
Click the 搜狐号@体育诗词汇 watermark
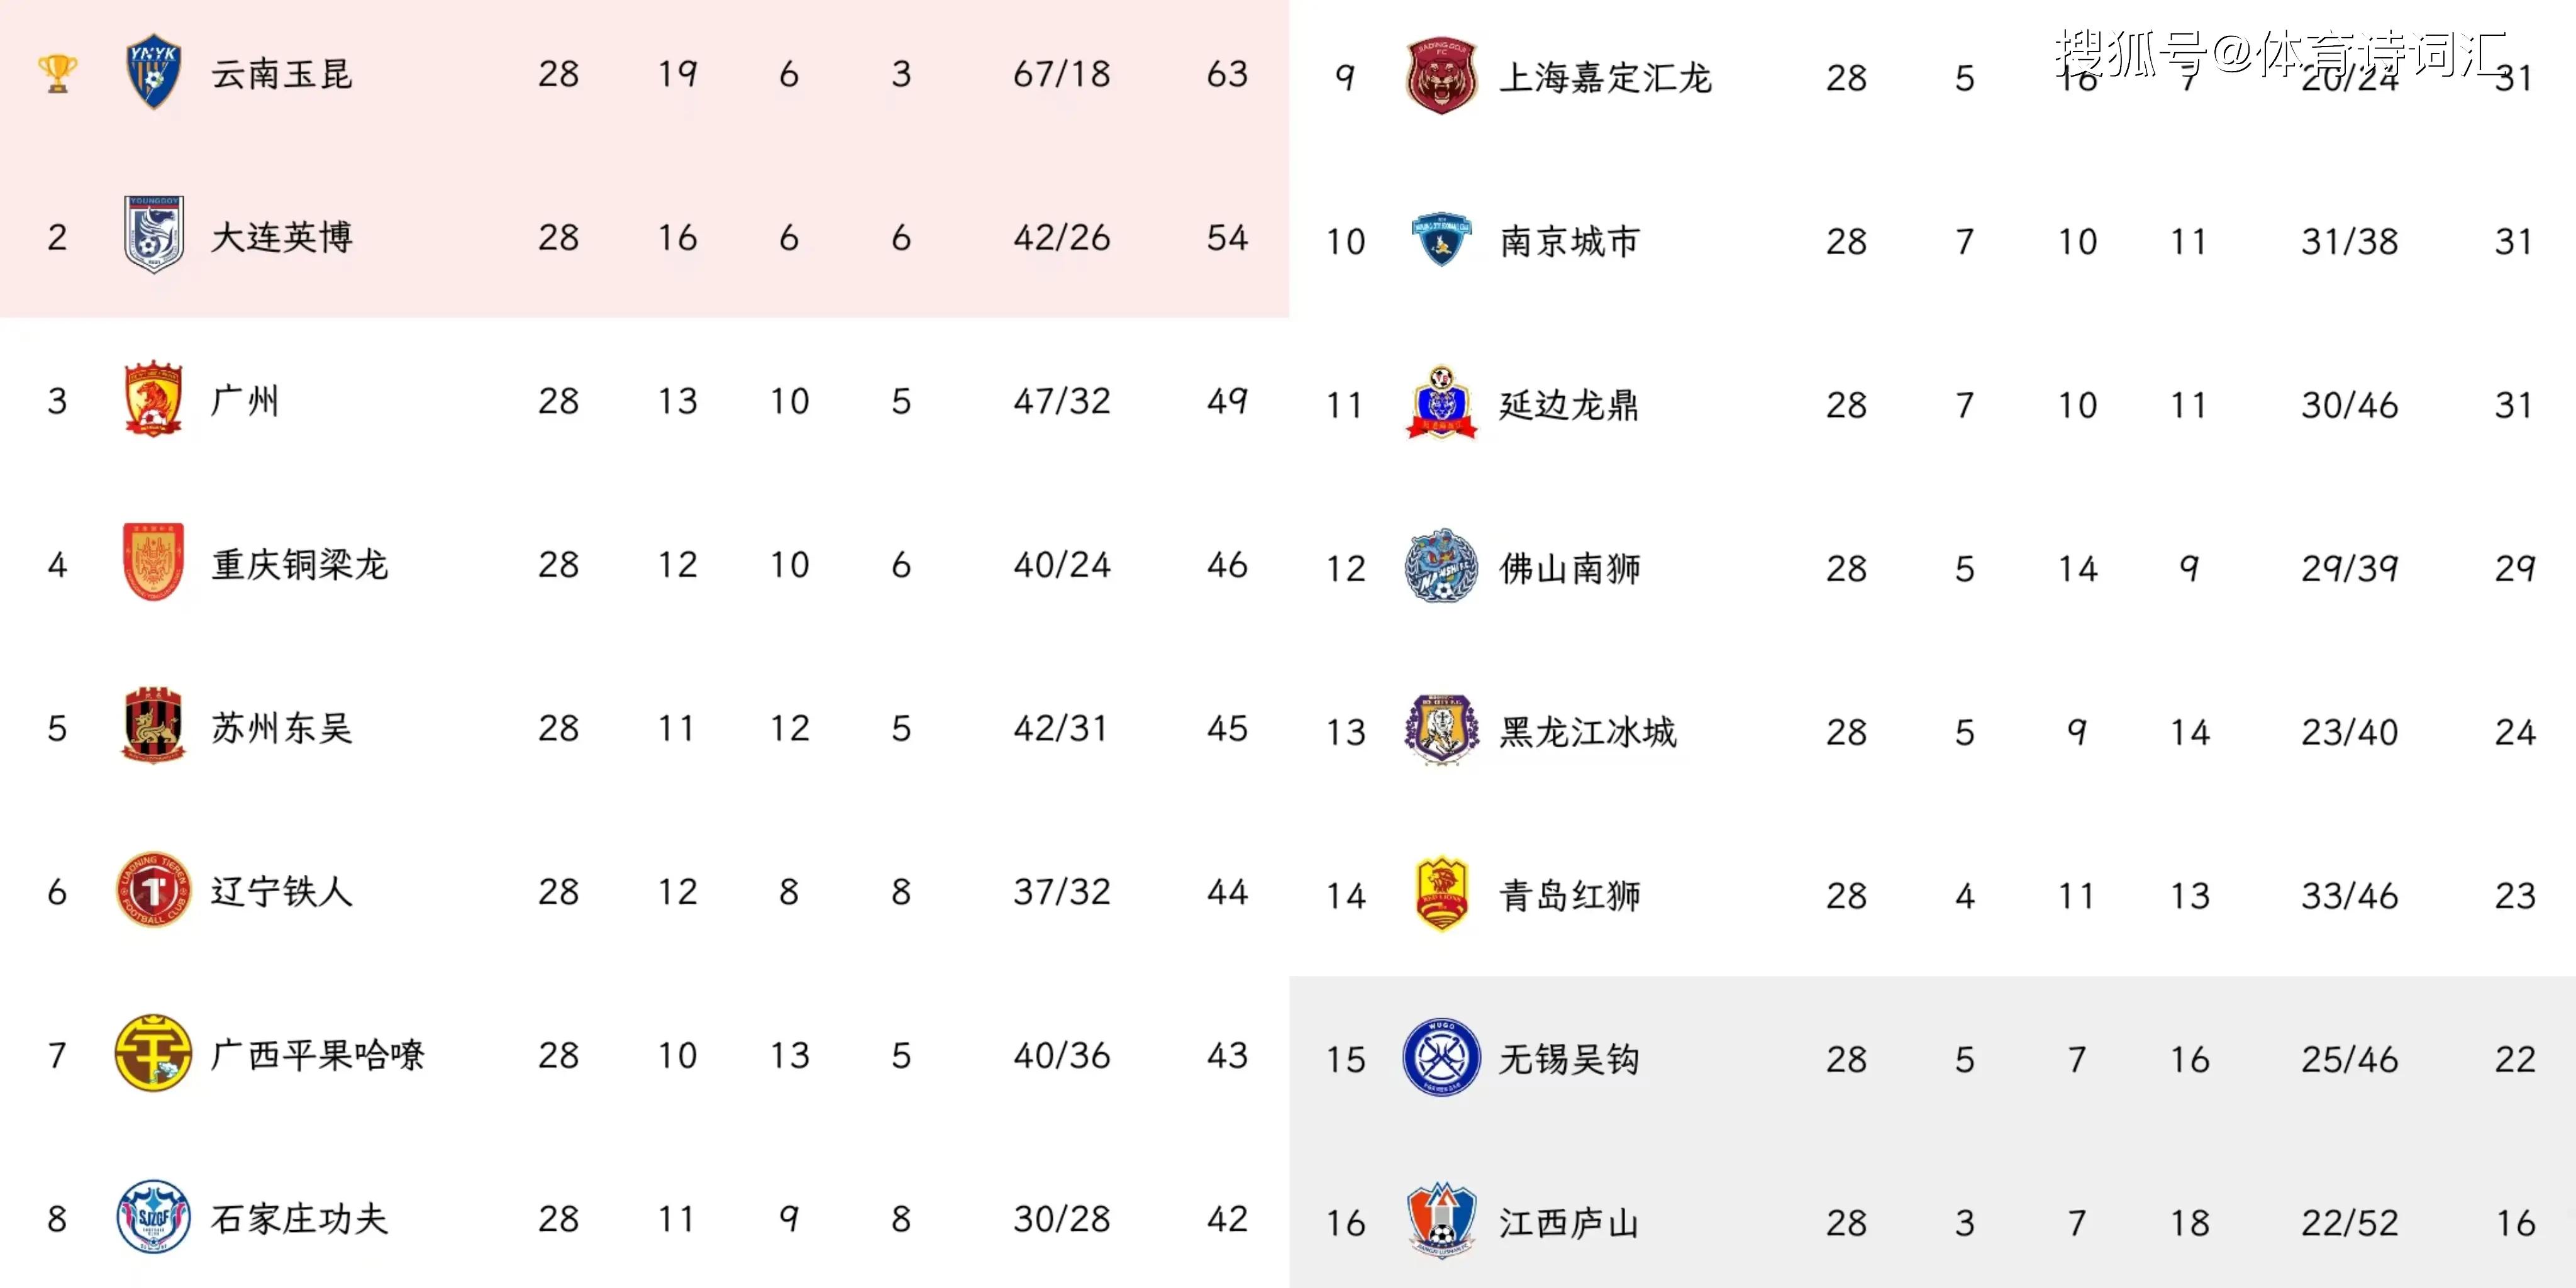pyautogui.click(x=2281, y=53)
